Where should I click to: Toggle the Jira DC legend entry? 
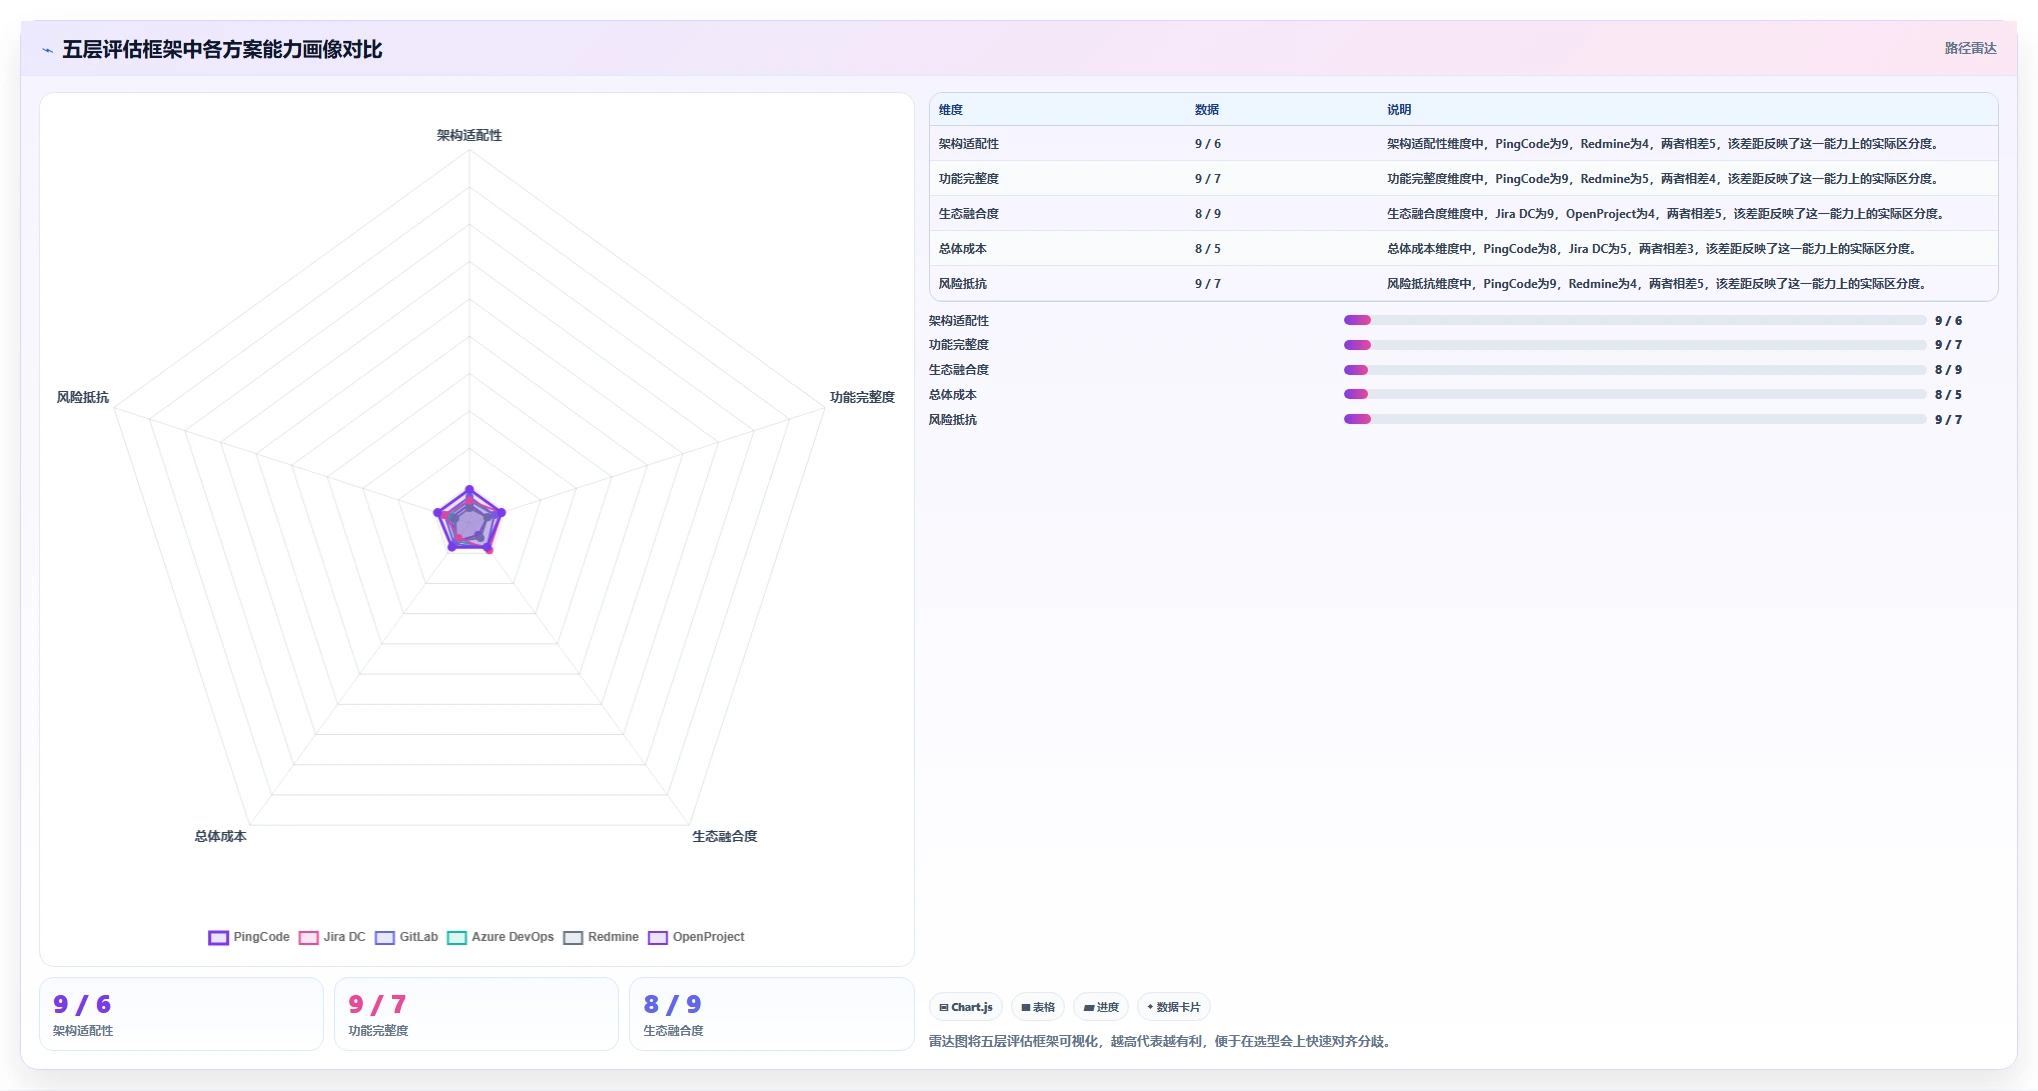[x=332, y=937]
